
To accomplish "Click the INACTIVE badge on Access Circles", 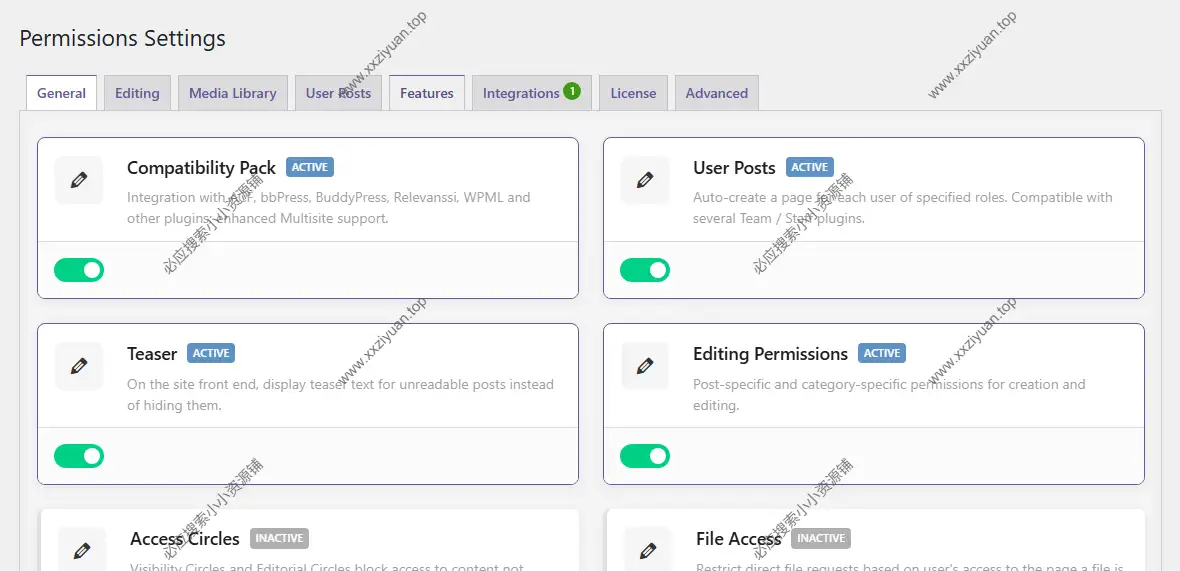I will click(279, 539).
